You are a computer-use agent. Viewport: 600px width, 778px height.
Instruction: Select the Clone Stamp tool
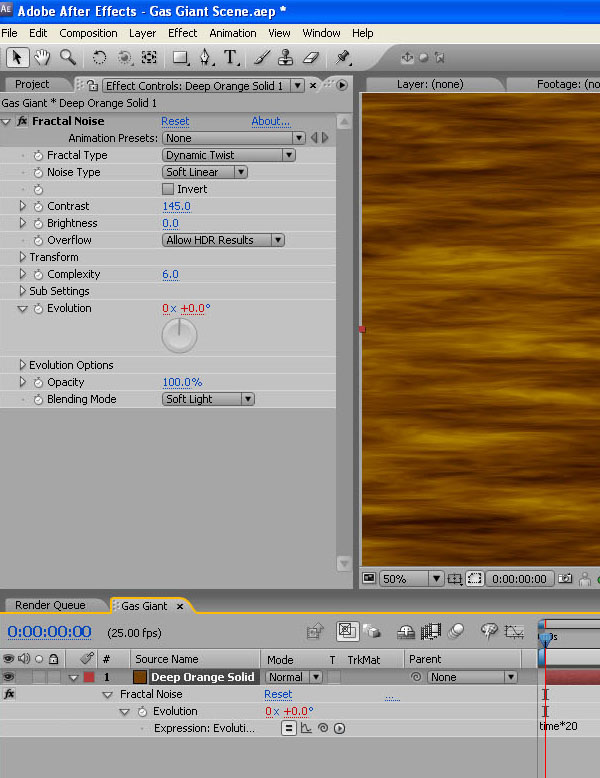(285, 58)
